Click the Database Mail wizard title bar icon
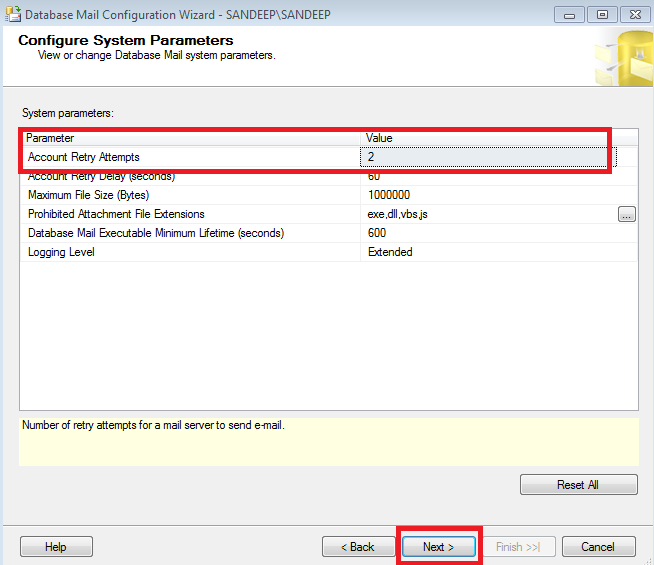This screenshot has width=654, height=565. [x=13, y=14]
